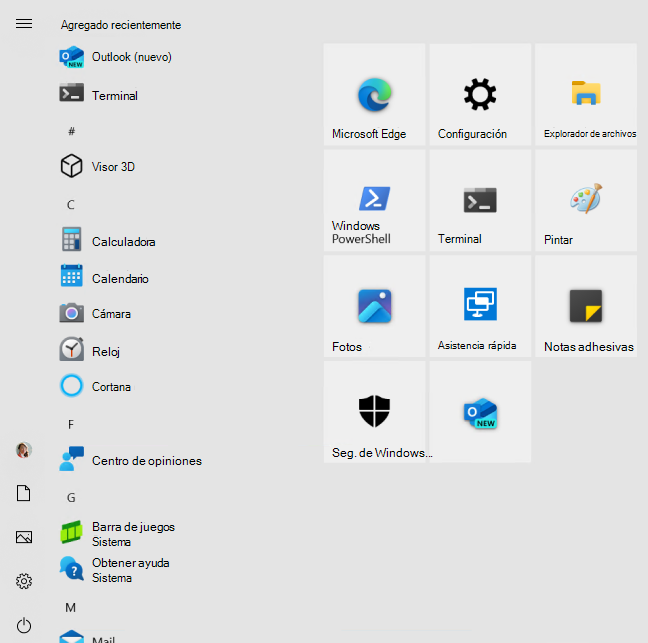This screenshot has width=648, height=643.
Task: Open the Configuración tile
Action: pyautogui.click(x=480, y=95)
